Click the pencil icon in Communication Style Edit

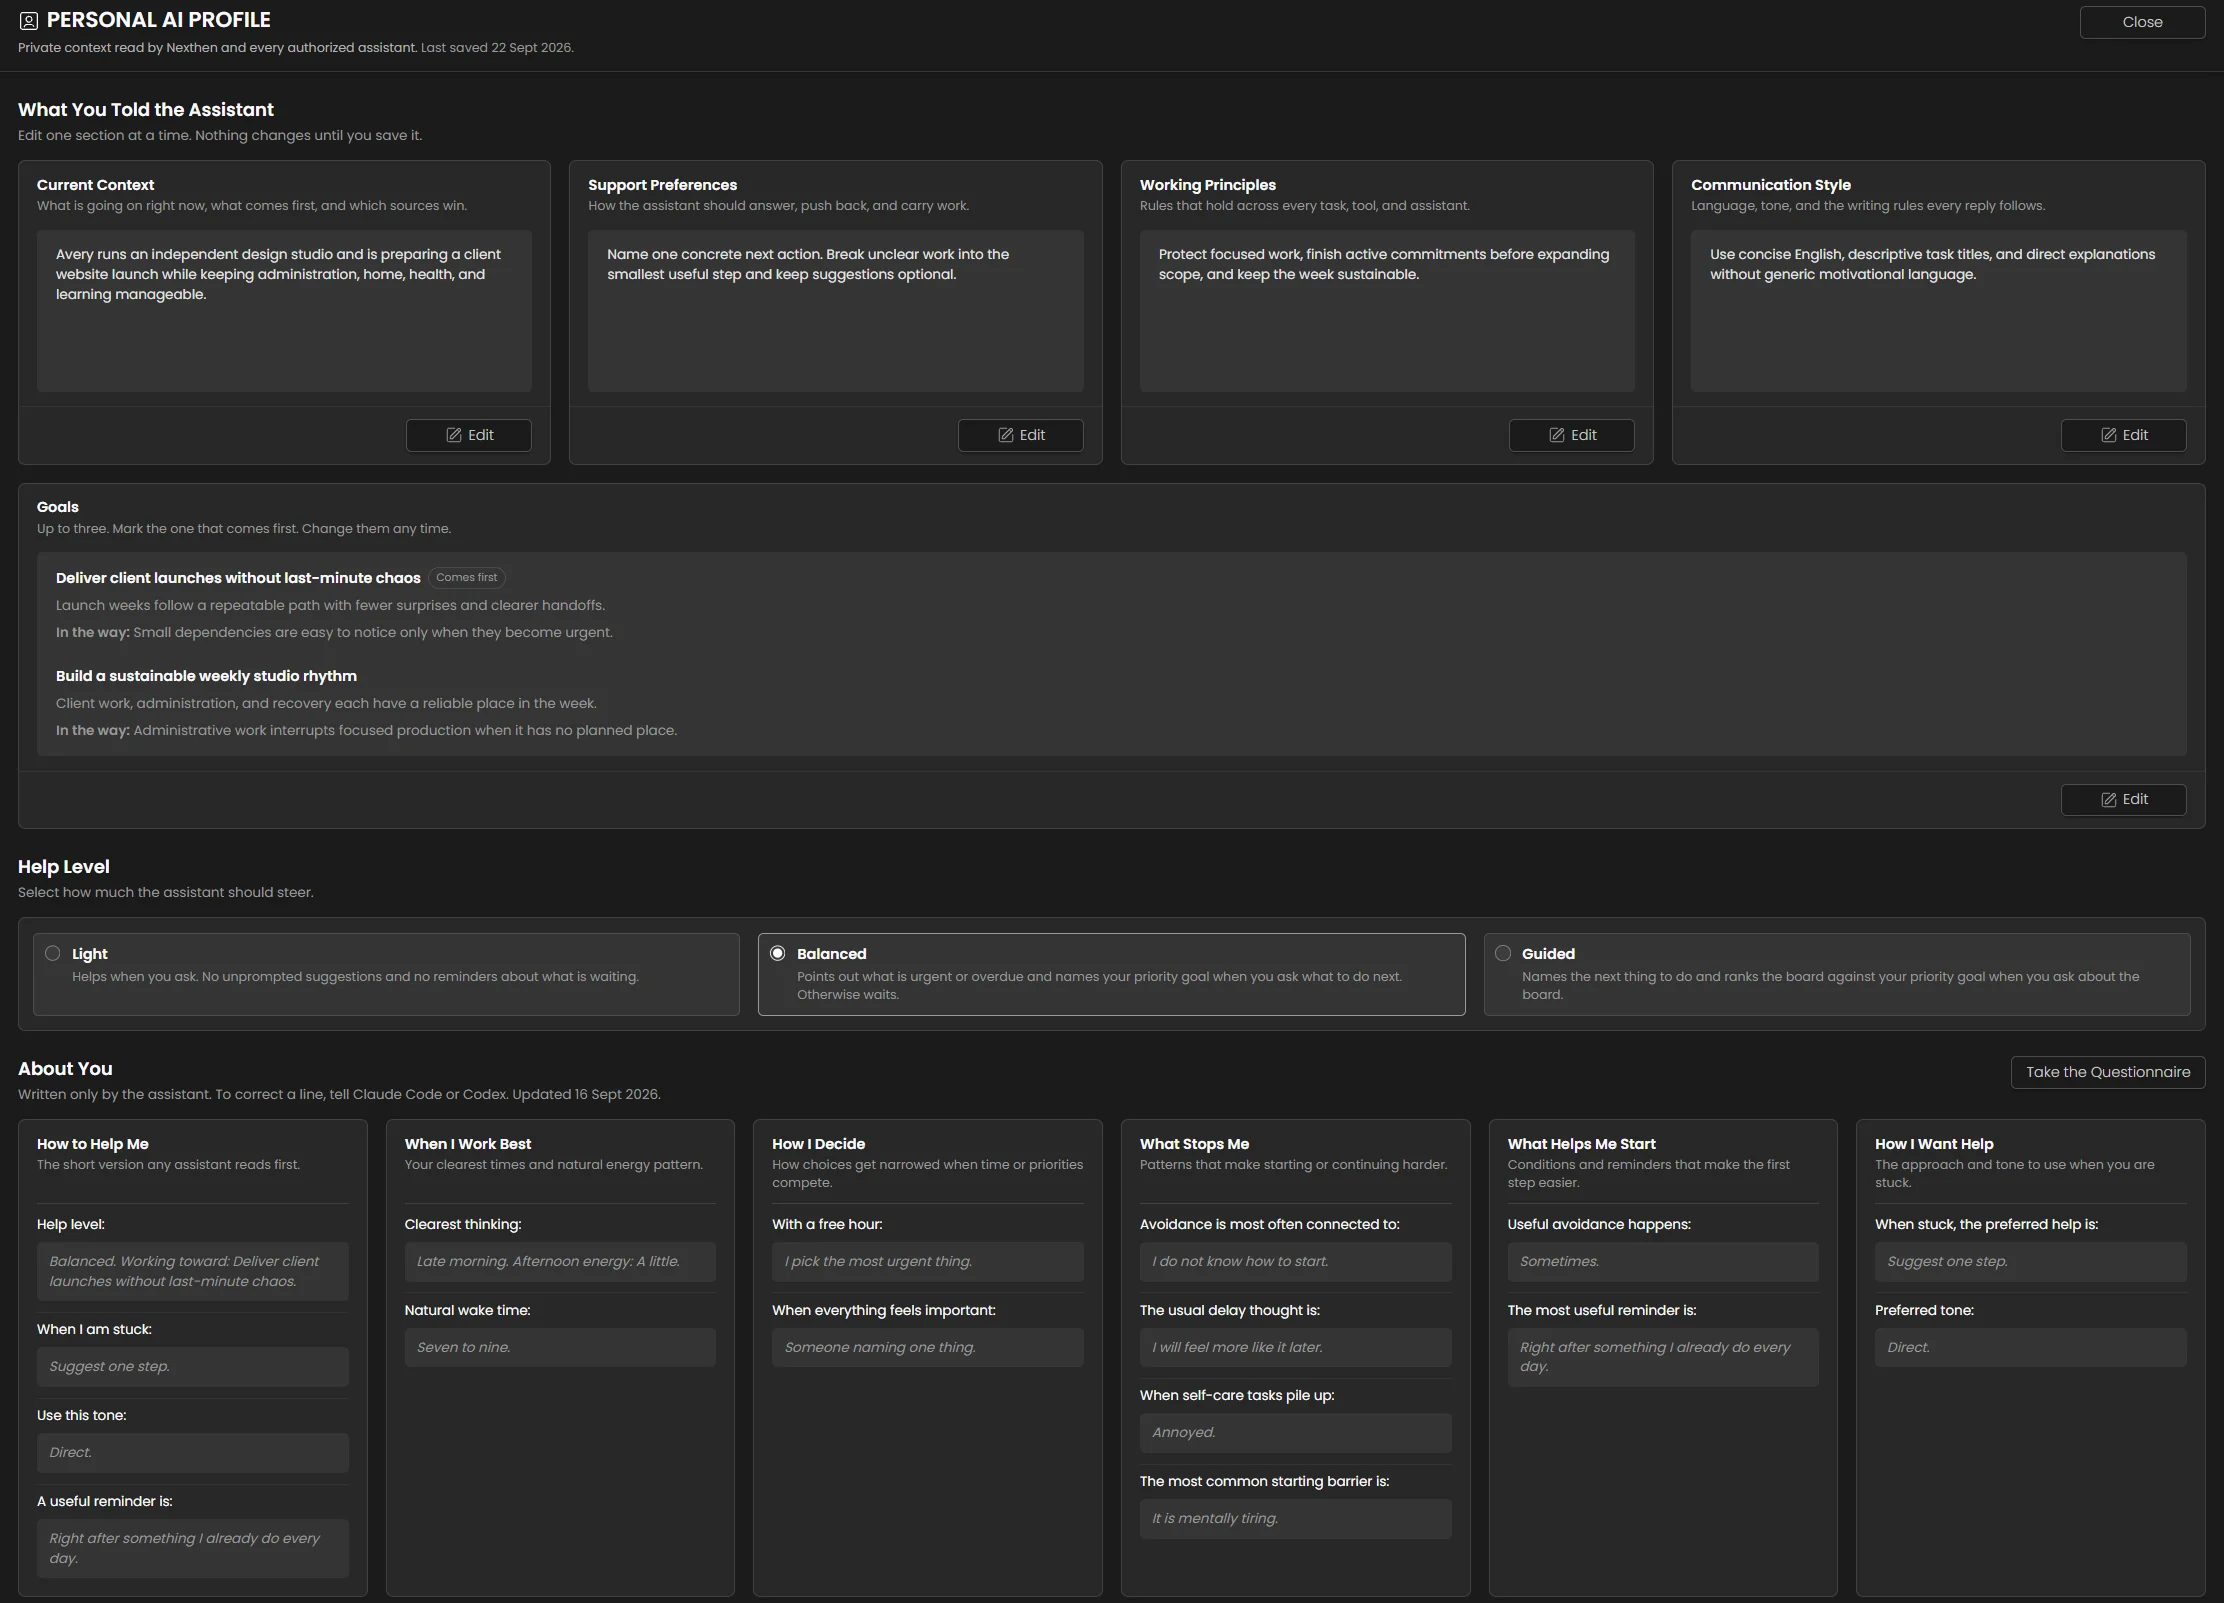click(2109, 435)
